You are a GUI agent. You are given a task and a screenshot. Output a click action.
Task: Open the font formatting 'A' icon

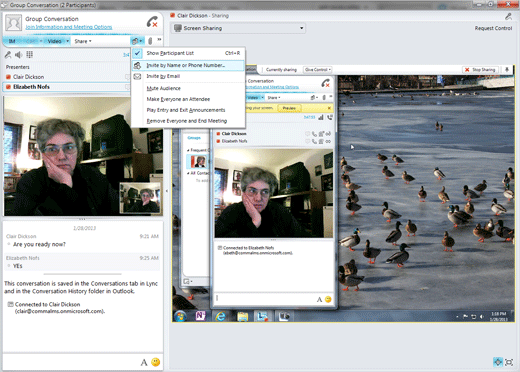(x=144, y=362)
